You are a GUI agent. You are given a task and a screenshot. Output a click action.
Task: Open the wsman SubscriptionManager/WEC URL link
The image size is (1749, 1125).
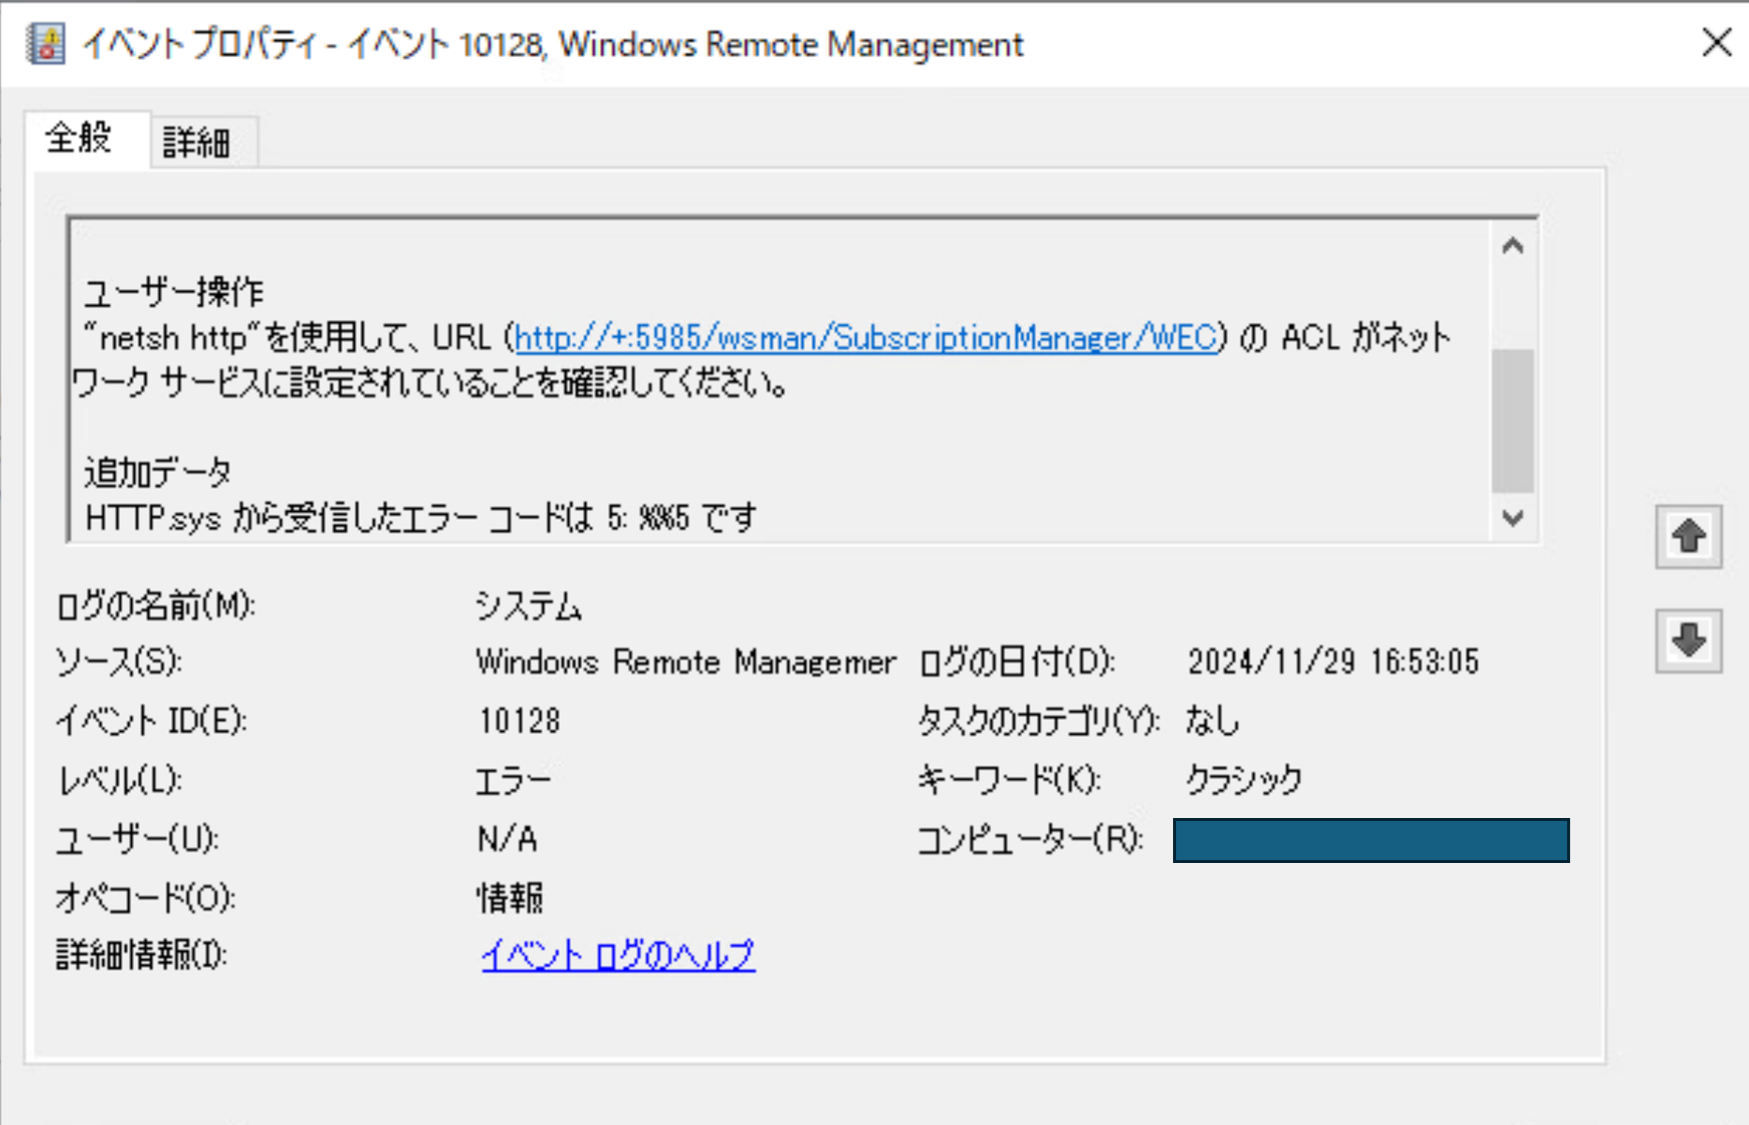tap(866, 338)
